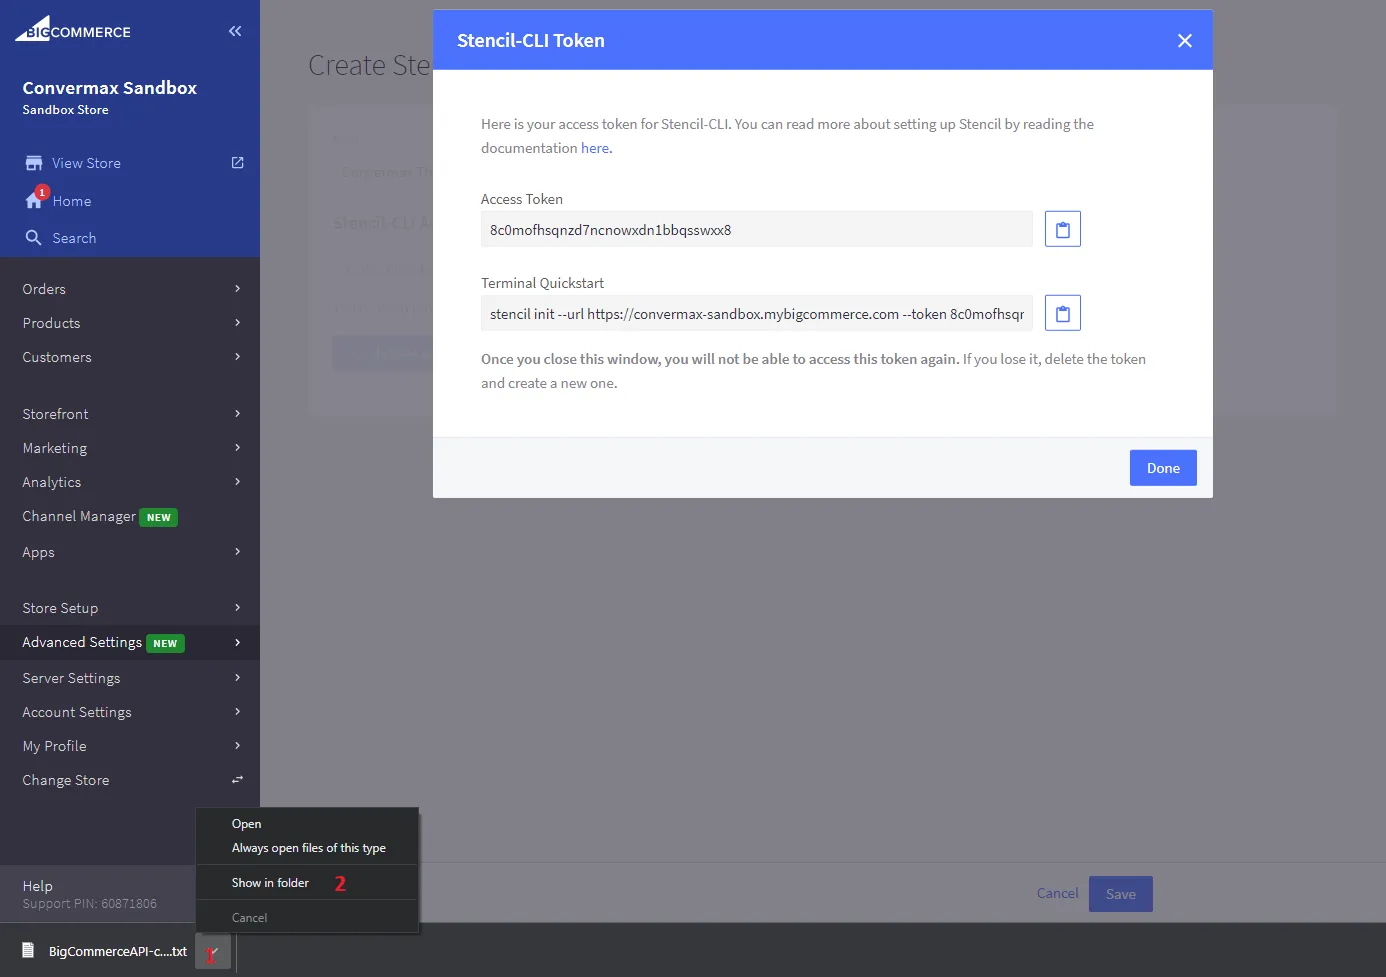Copy the Terminal Quickstart command
This screenshot has width=1386, height=977.
coord(1062,313)
